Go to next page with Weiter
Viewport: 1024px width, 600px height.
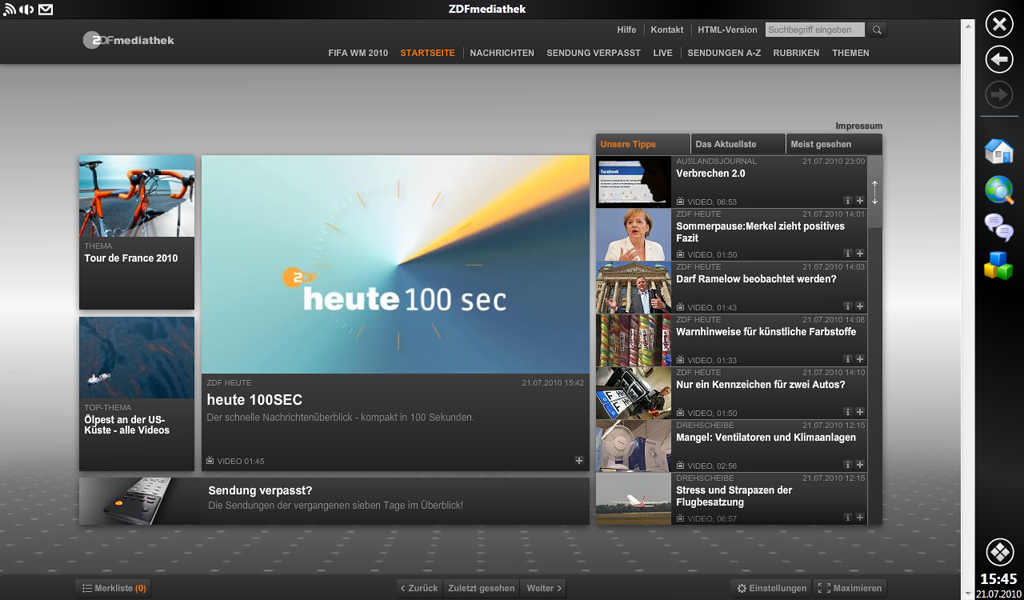[x=544, y=588]
